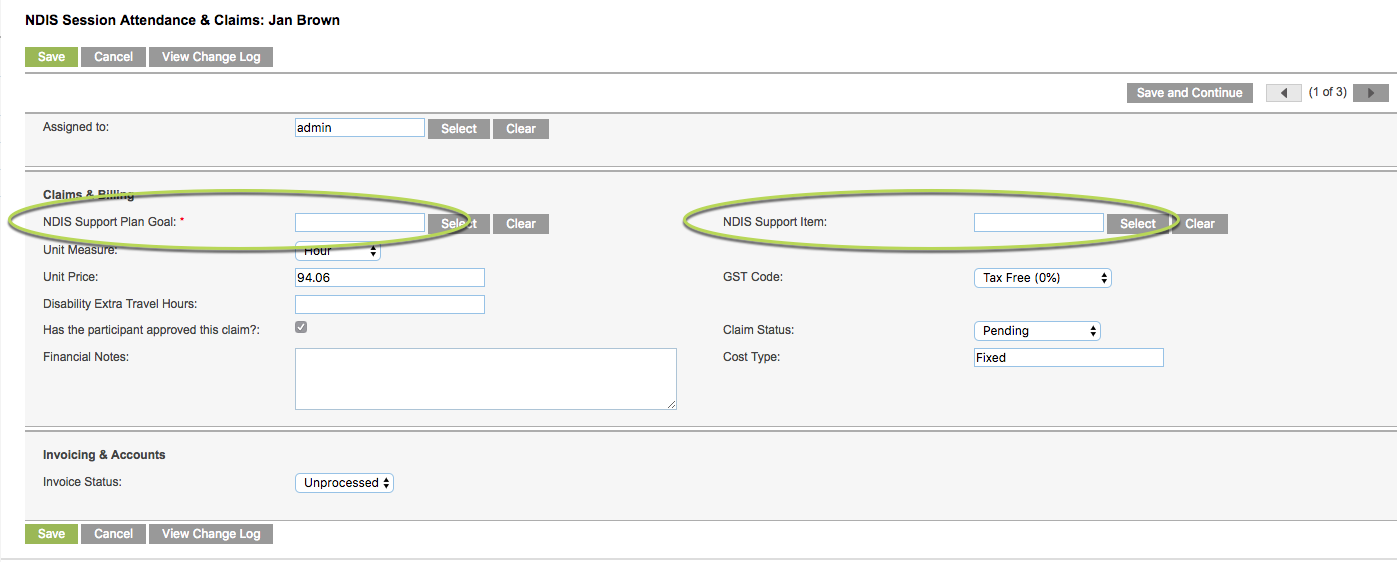Click the "Invoicing & Accounts" heading

click(x=104, y=455)
